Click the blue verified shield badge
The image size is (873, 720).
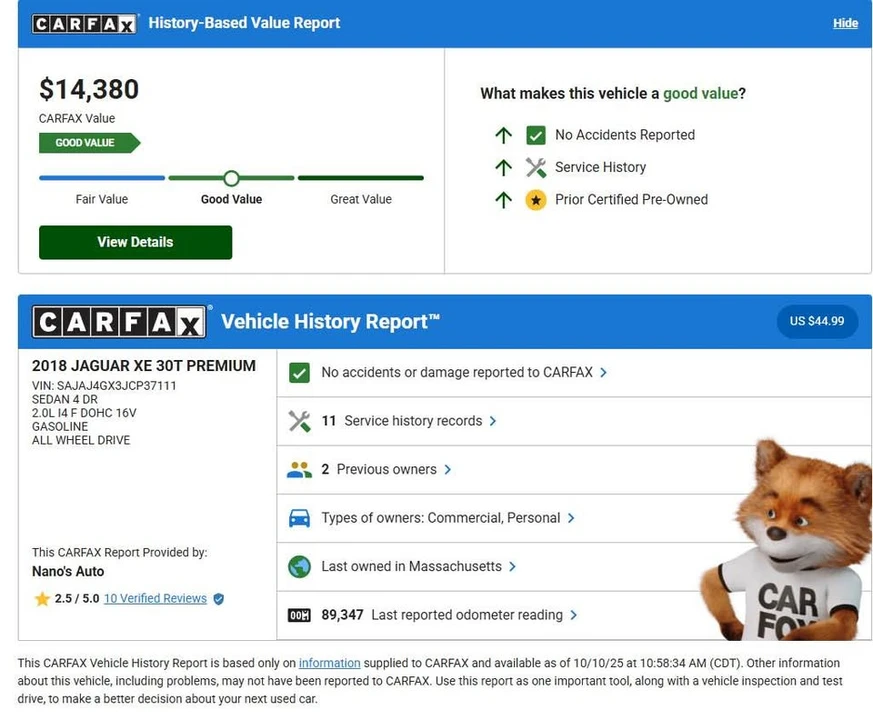(219, 599)
